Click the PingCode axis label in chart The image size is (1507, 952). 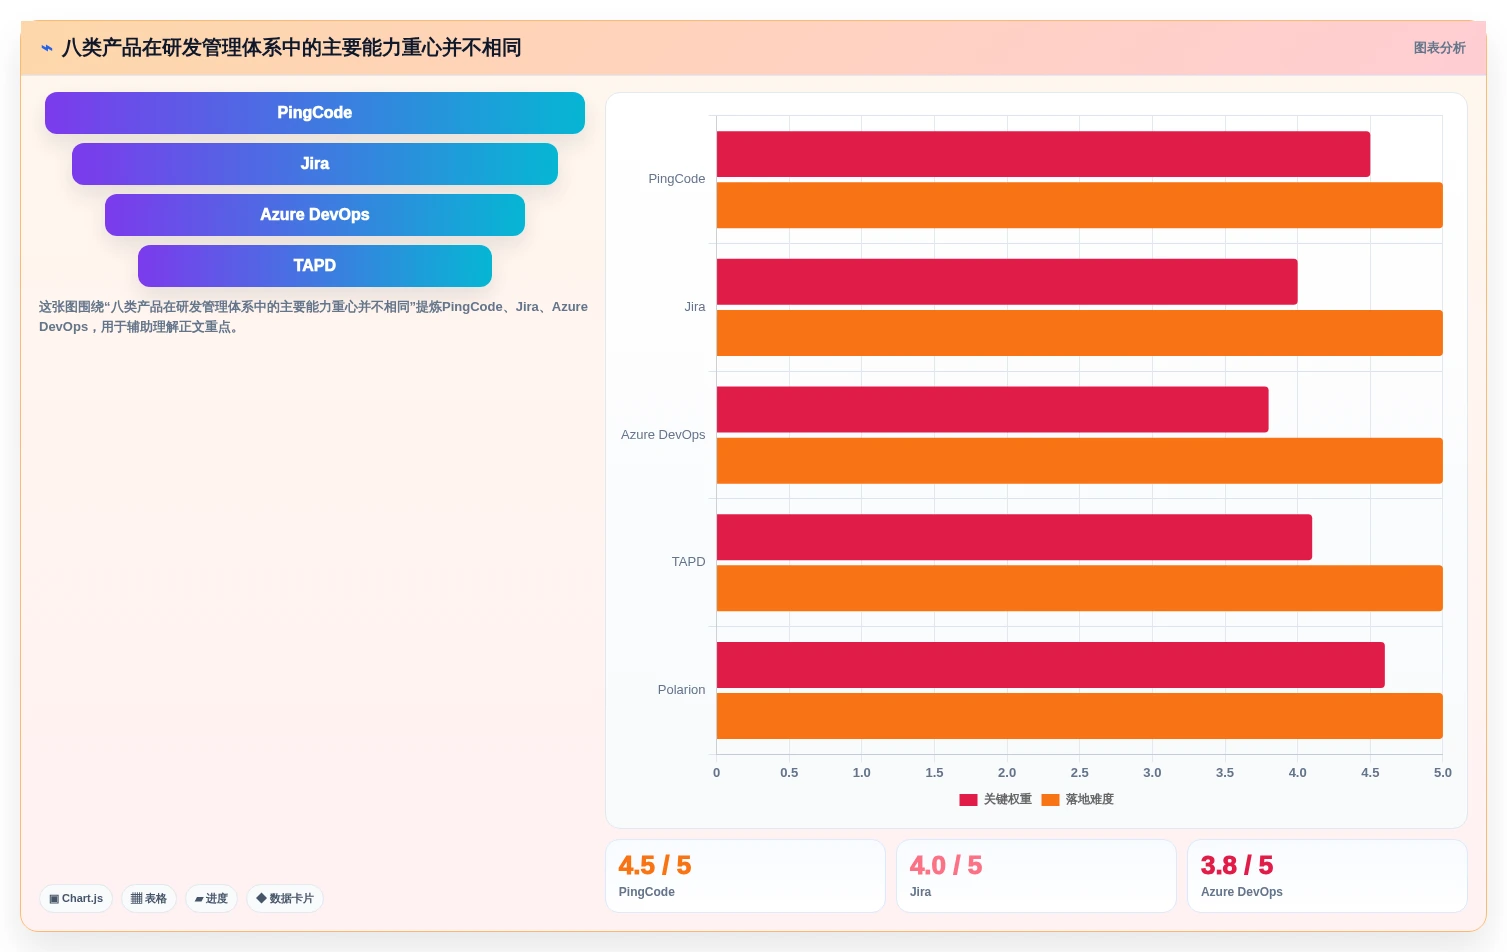pyautogui.click(x=677, y=179)
